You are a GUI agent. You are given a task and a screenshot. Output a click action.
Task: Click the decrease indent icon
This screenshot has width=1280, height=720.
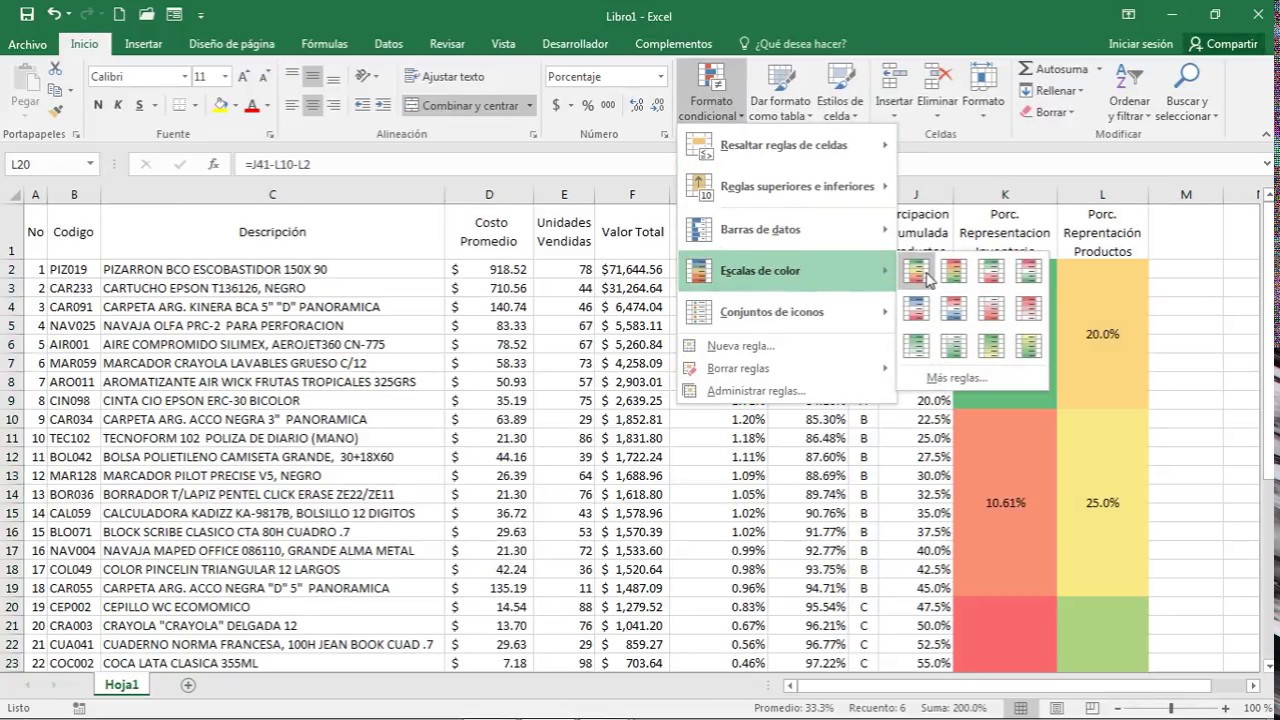(363, 105)
